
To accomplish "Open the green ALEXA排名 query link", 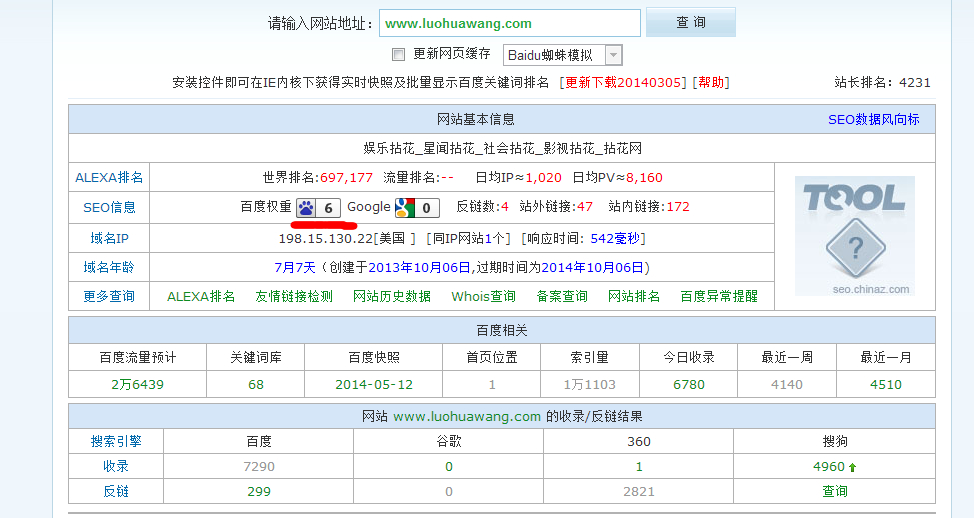I will tap(201, 296).
